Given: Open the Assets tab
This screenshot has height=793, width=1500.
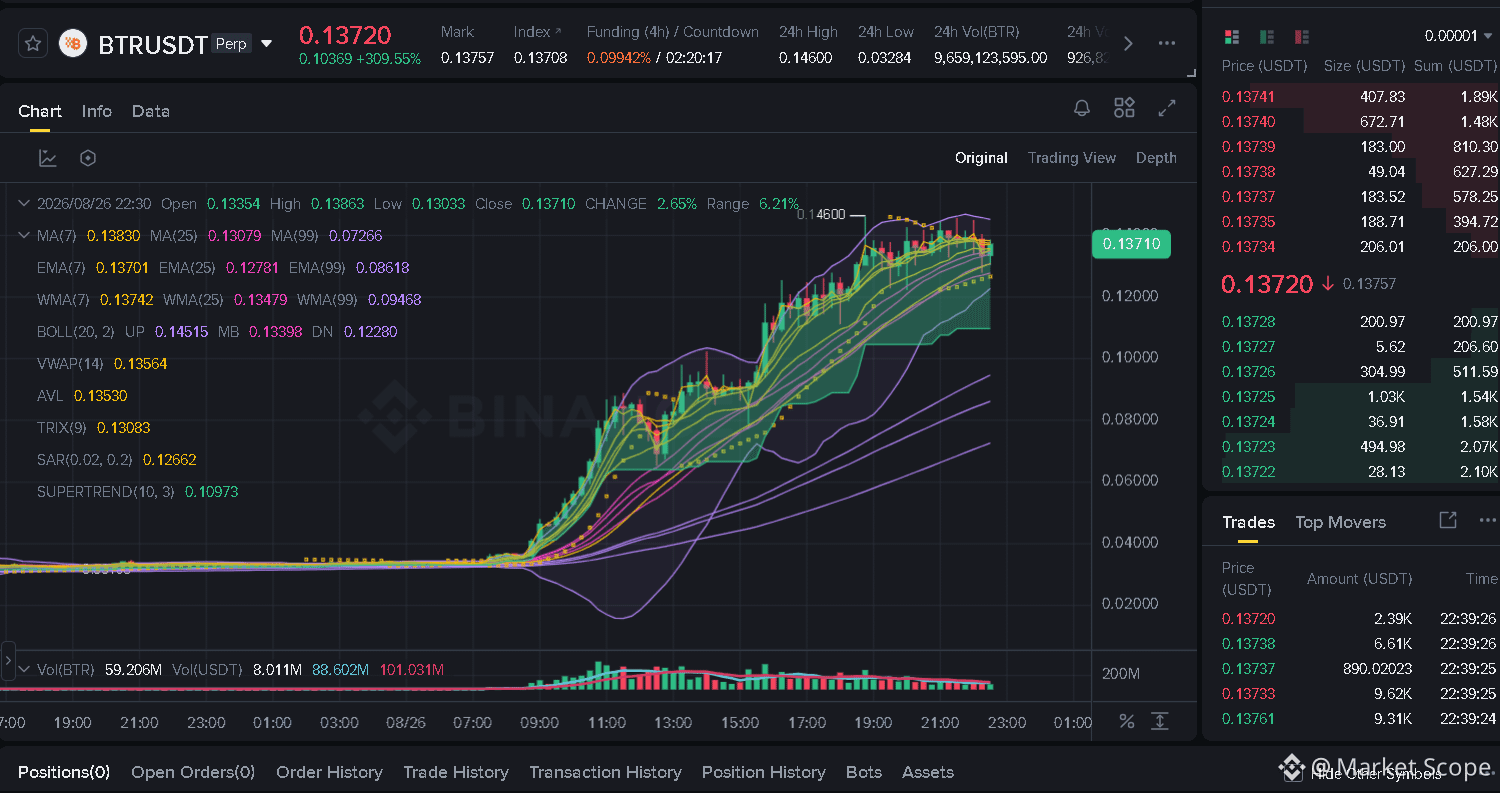Looking at the screenshot, I should point(928,772).
